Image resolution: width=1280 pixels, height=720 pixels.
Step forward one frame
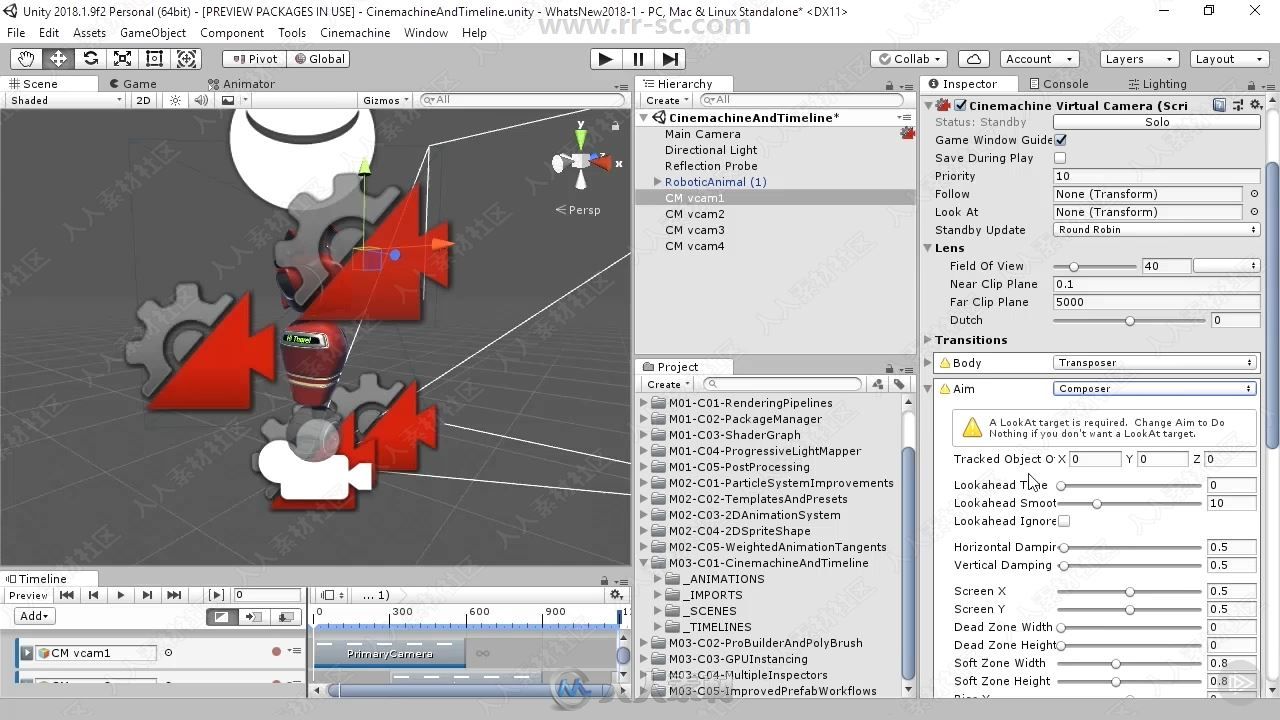click(x=671, y=59)
